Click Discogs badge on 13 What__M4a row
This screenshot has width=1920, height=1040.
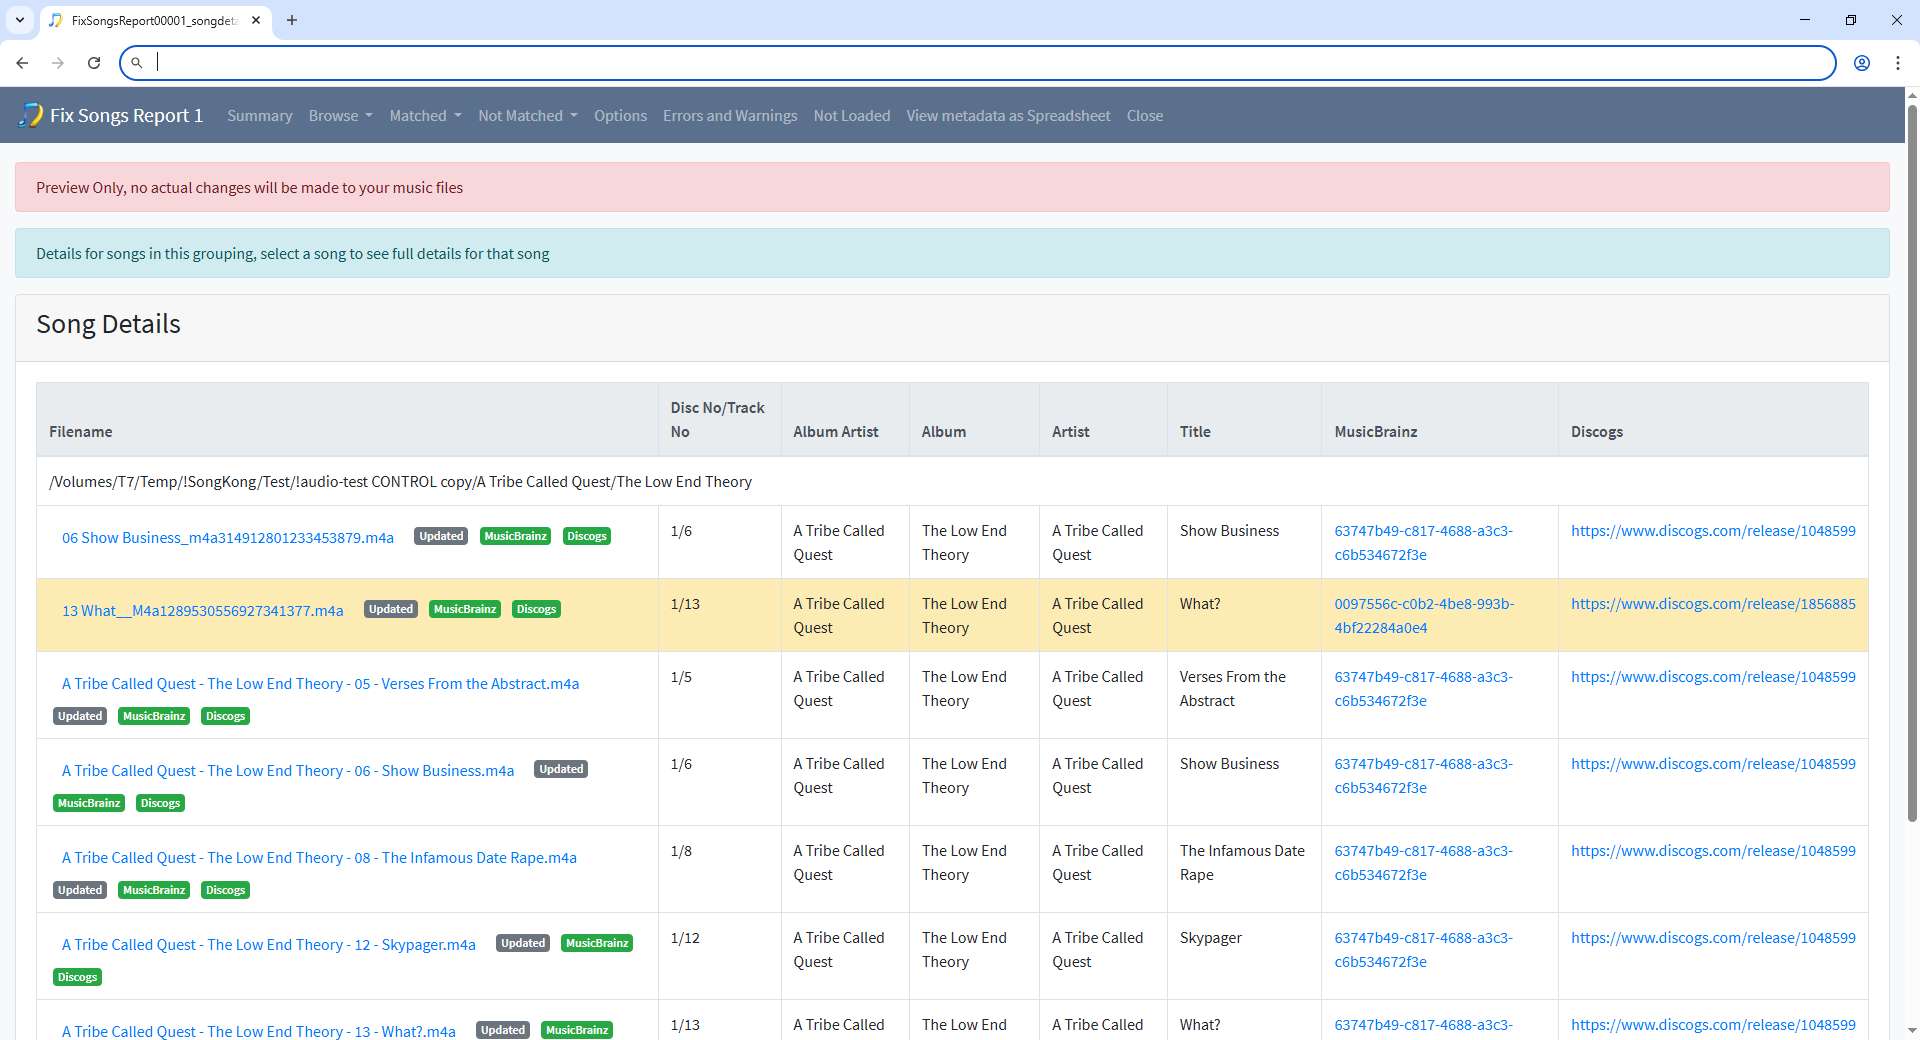coord(536,610)
